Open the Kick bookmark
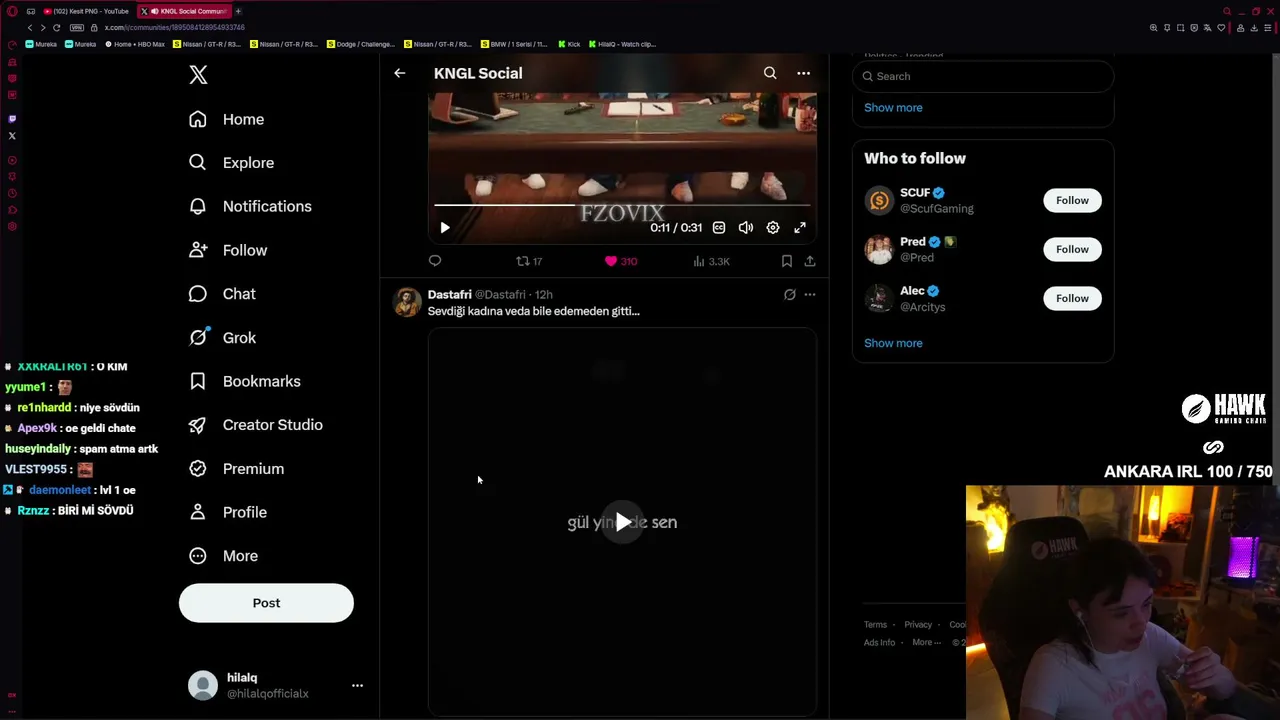This screenshot has height=720, width=1280. click(x=569, y=44)
